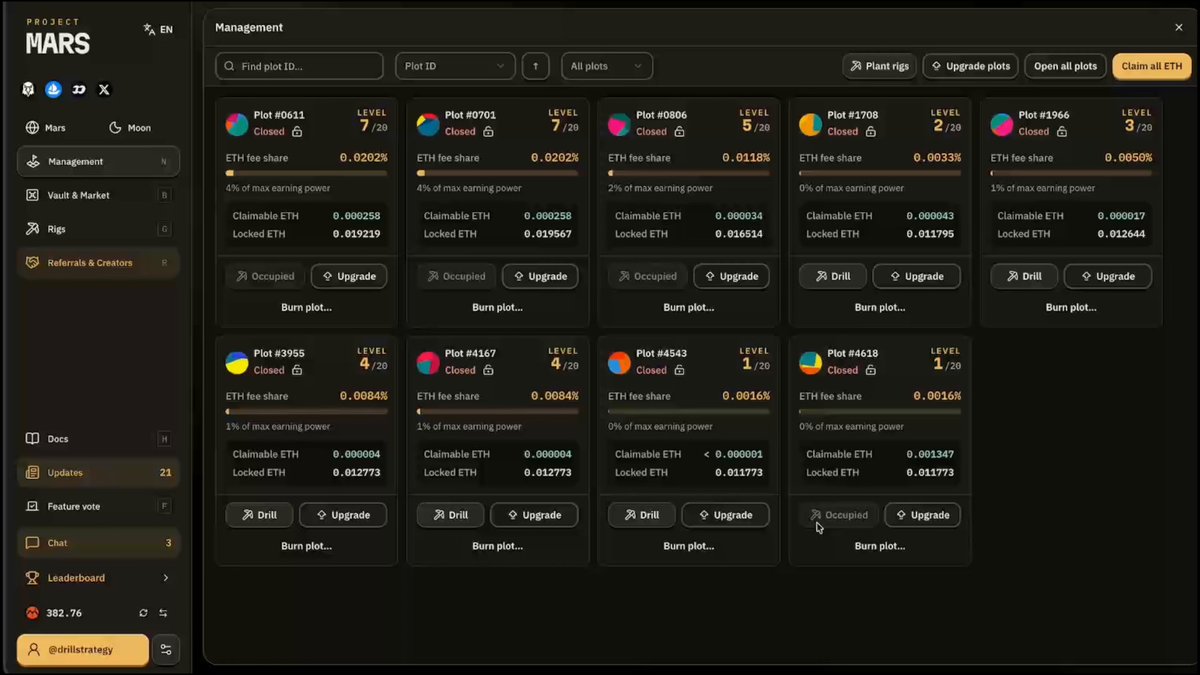
Task: Click Upgrade on Plot #0806
Action: (x=731, y=276)
